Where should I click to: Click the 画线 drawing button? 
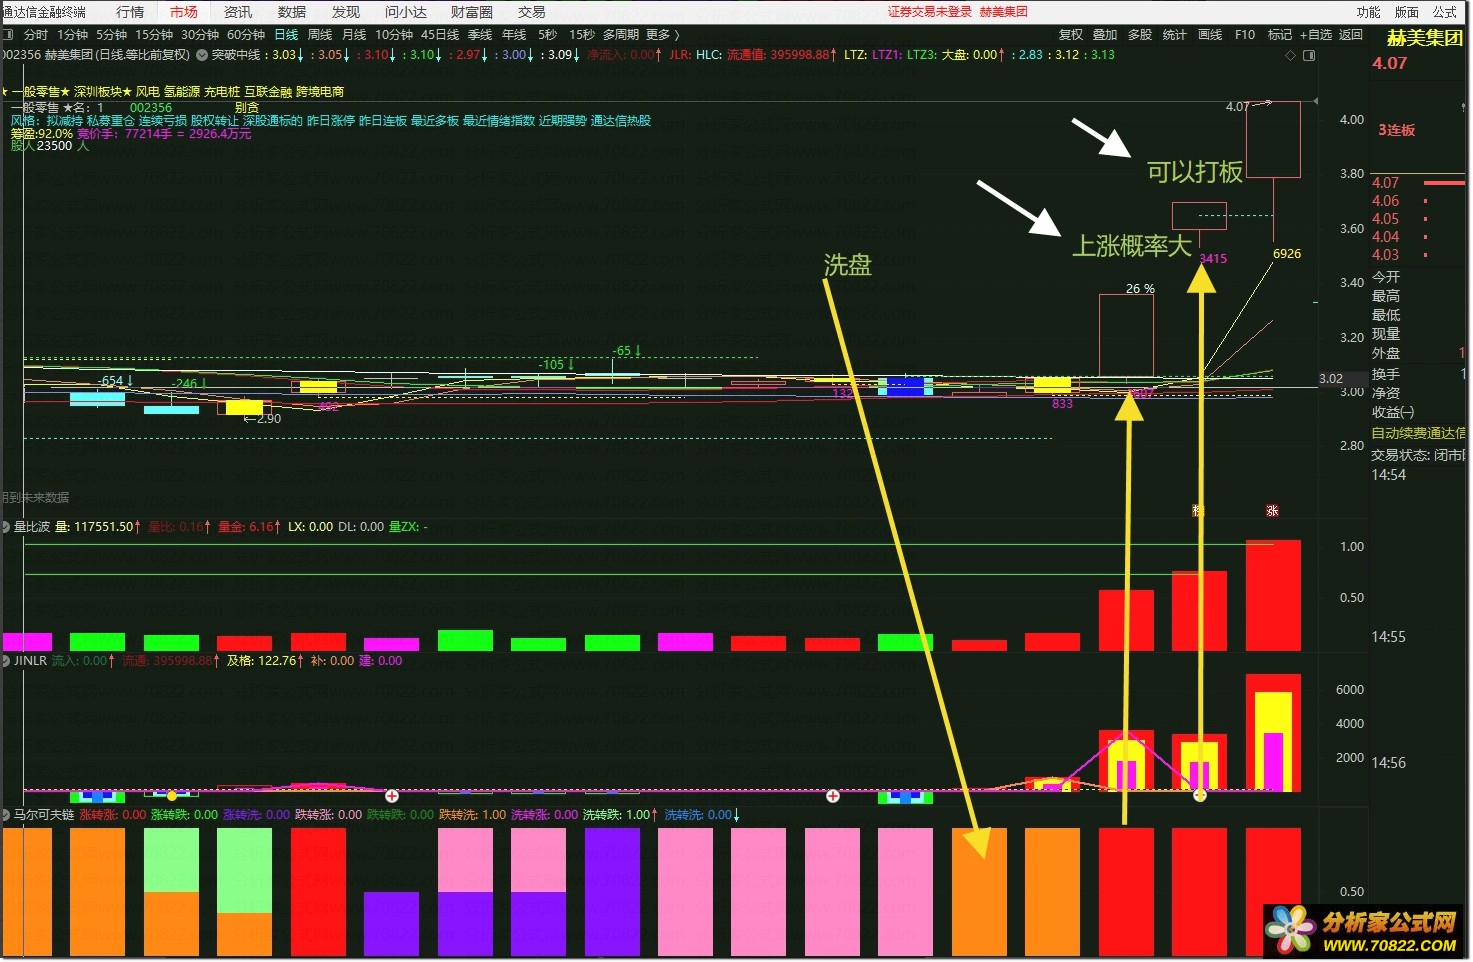point(1210,35)
